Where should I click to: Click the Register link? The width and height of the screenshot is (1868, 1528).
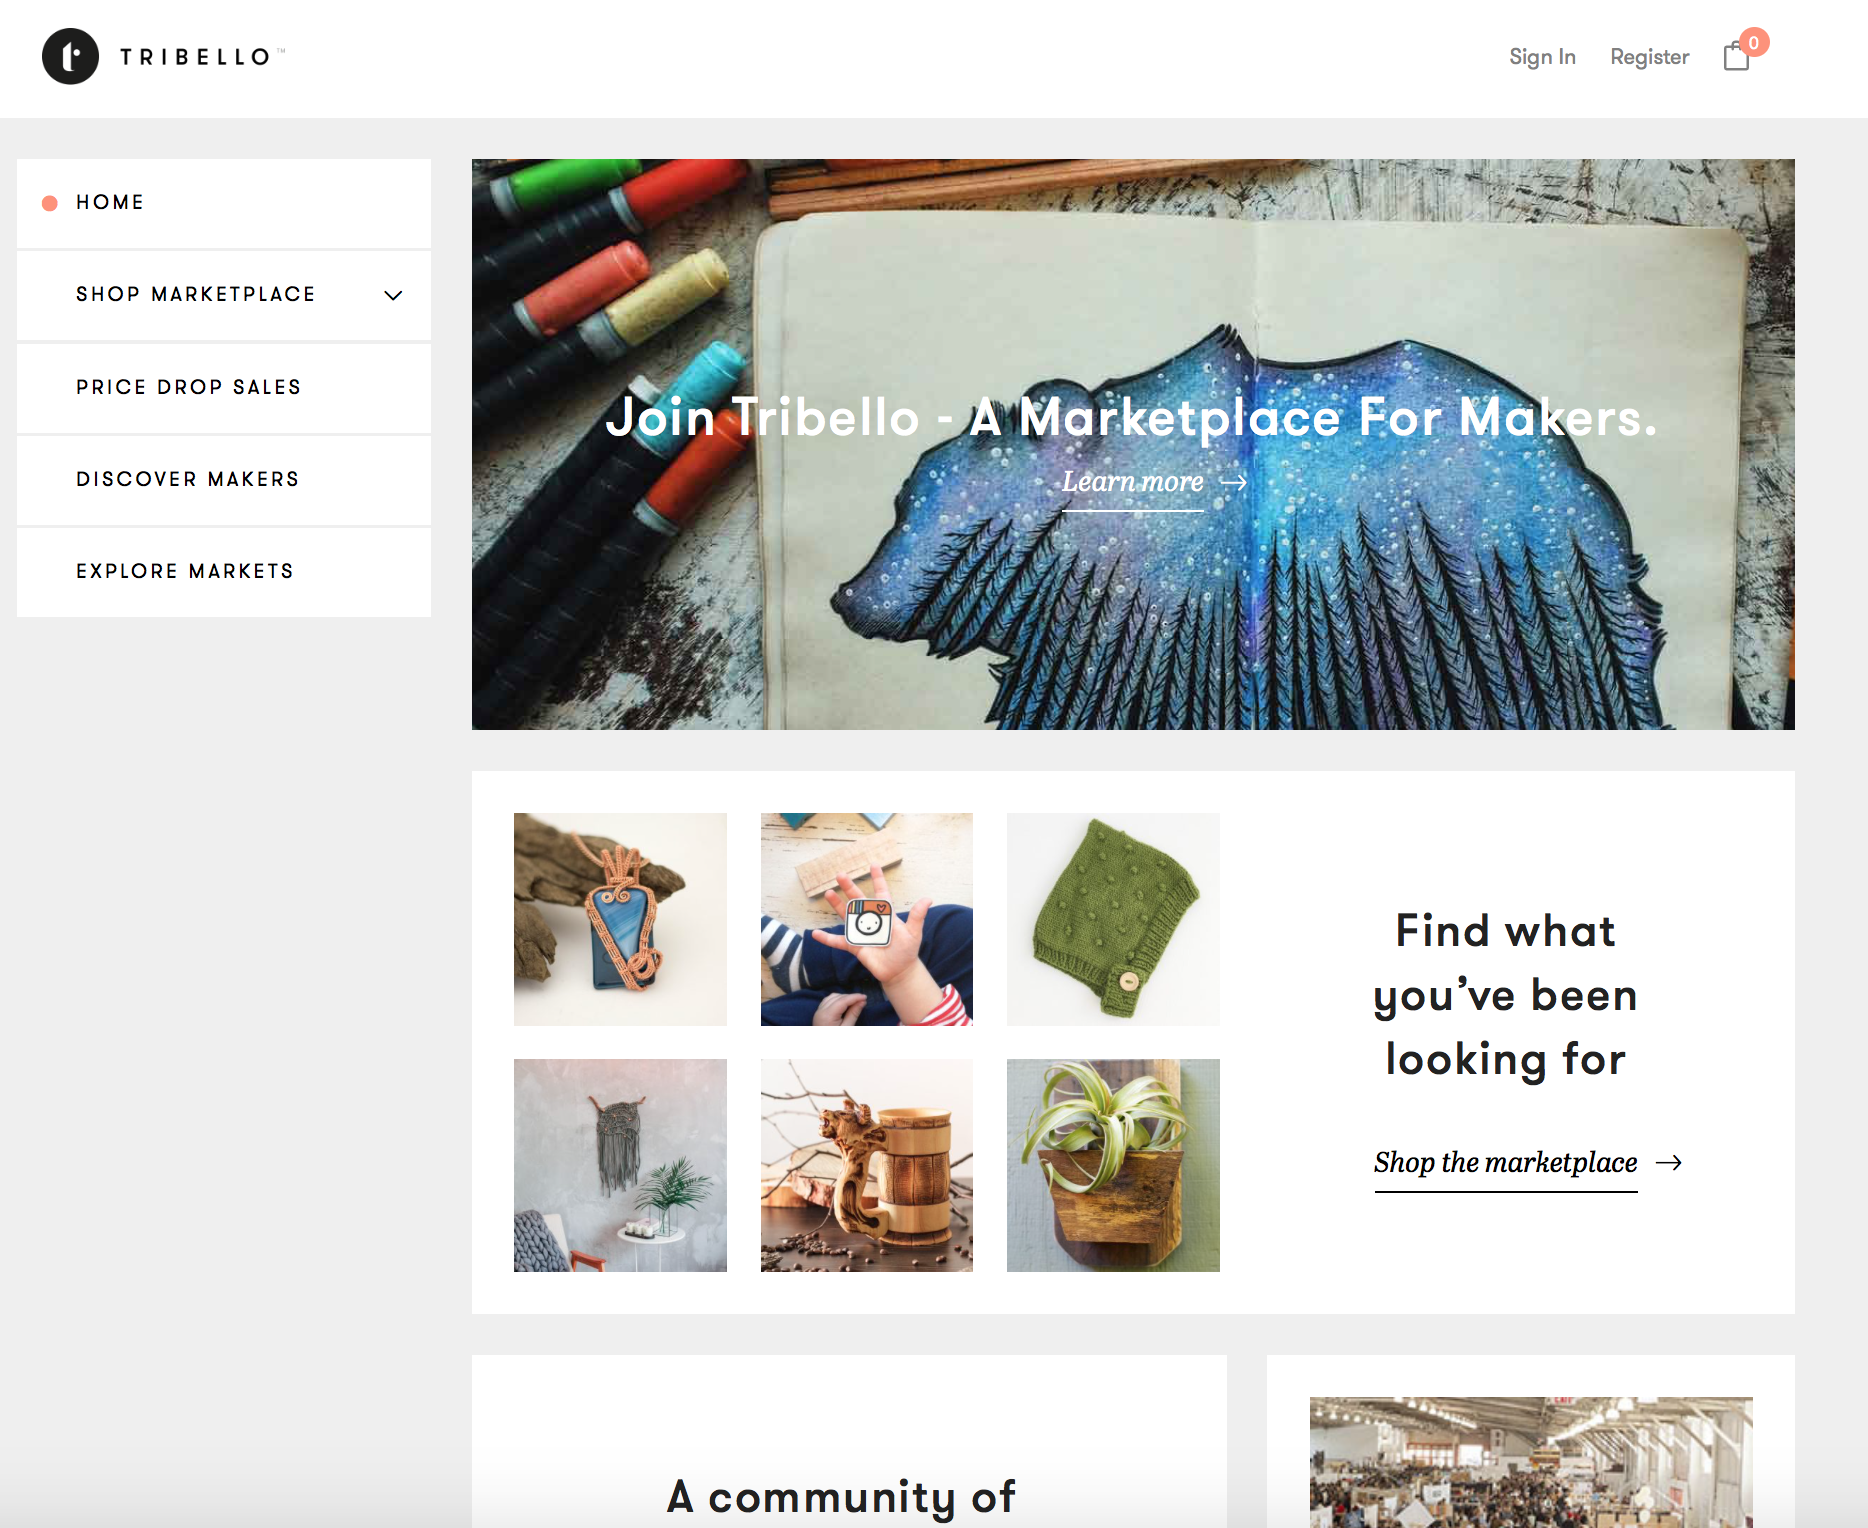tap(1649, 57)
